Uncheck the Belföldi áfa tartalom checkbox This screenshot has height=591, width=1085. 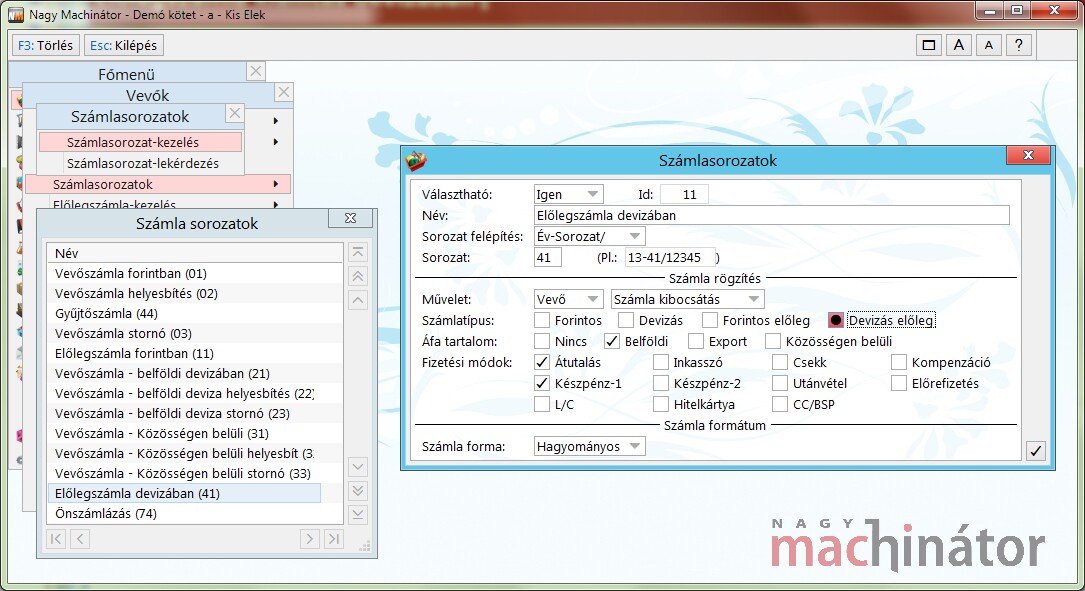coord(612,342)
